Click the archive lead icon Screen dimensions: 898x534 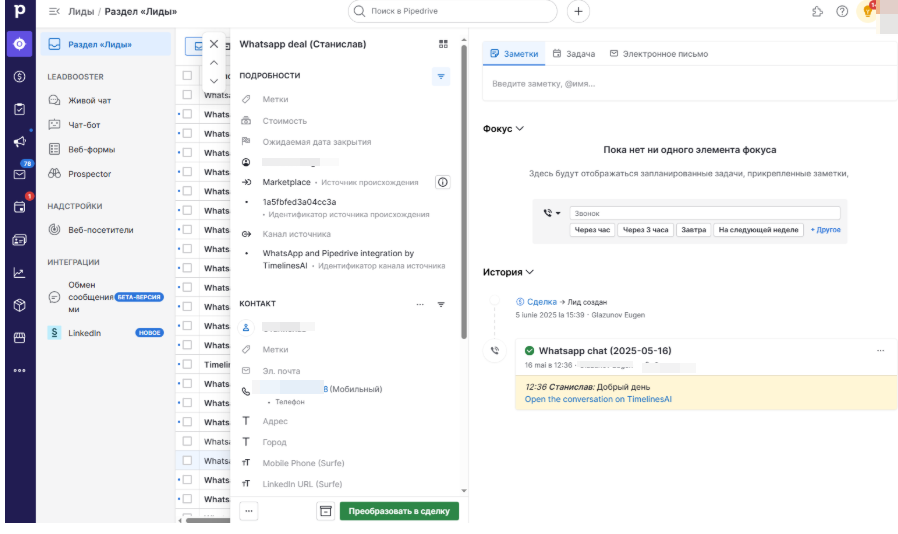click(324, 511)
